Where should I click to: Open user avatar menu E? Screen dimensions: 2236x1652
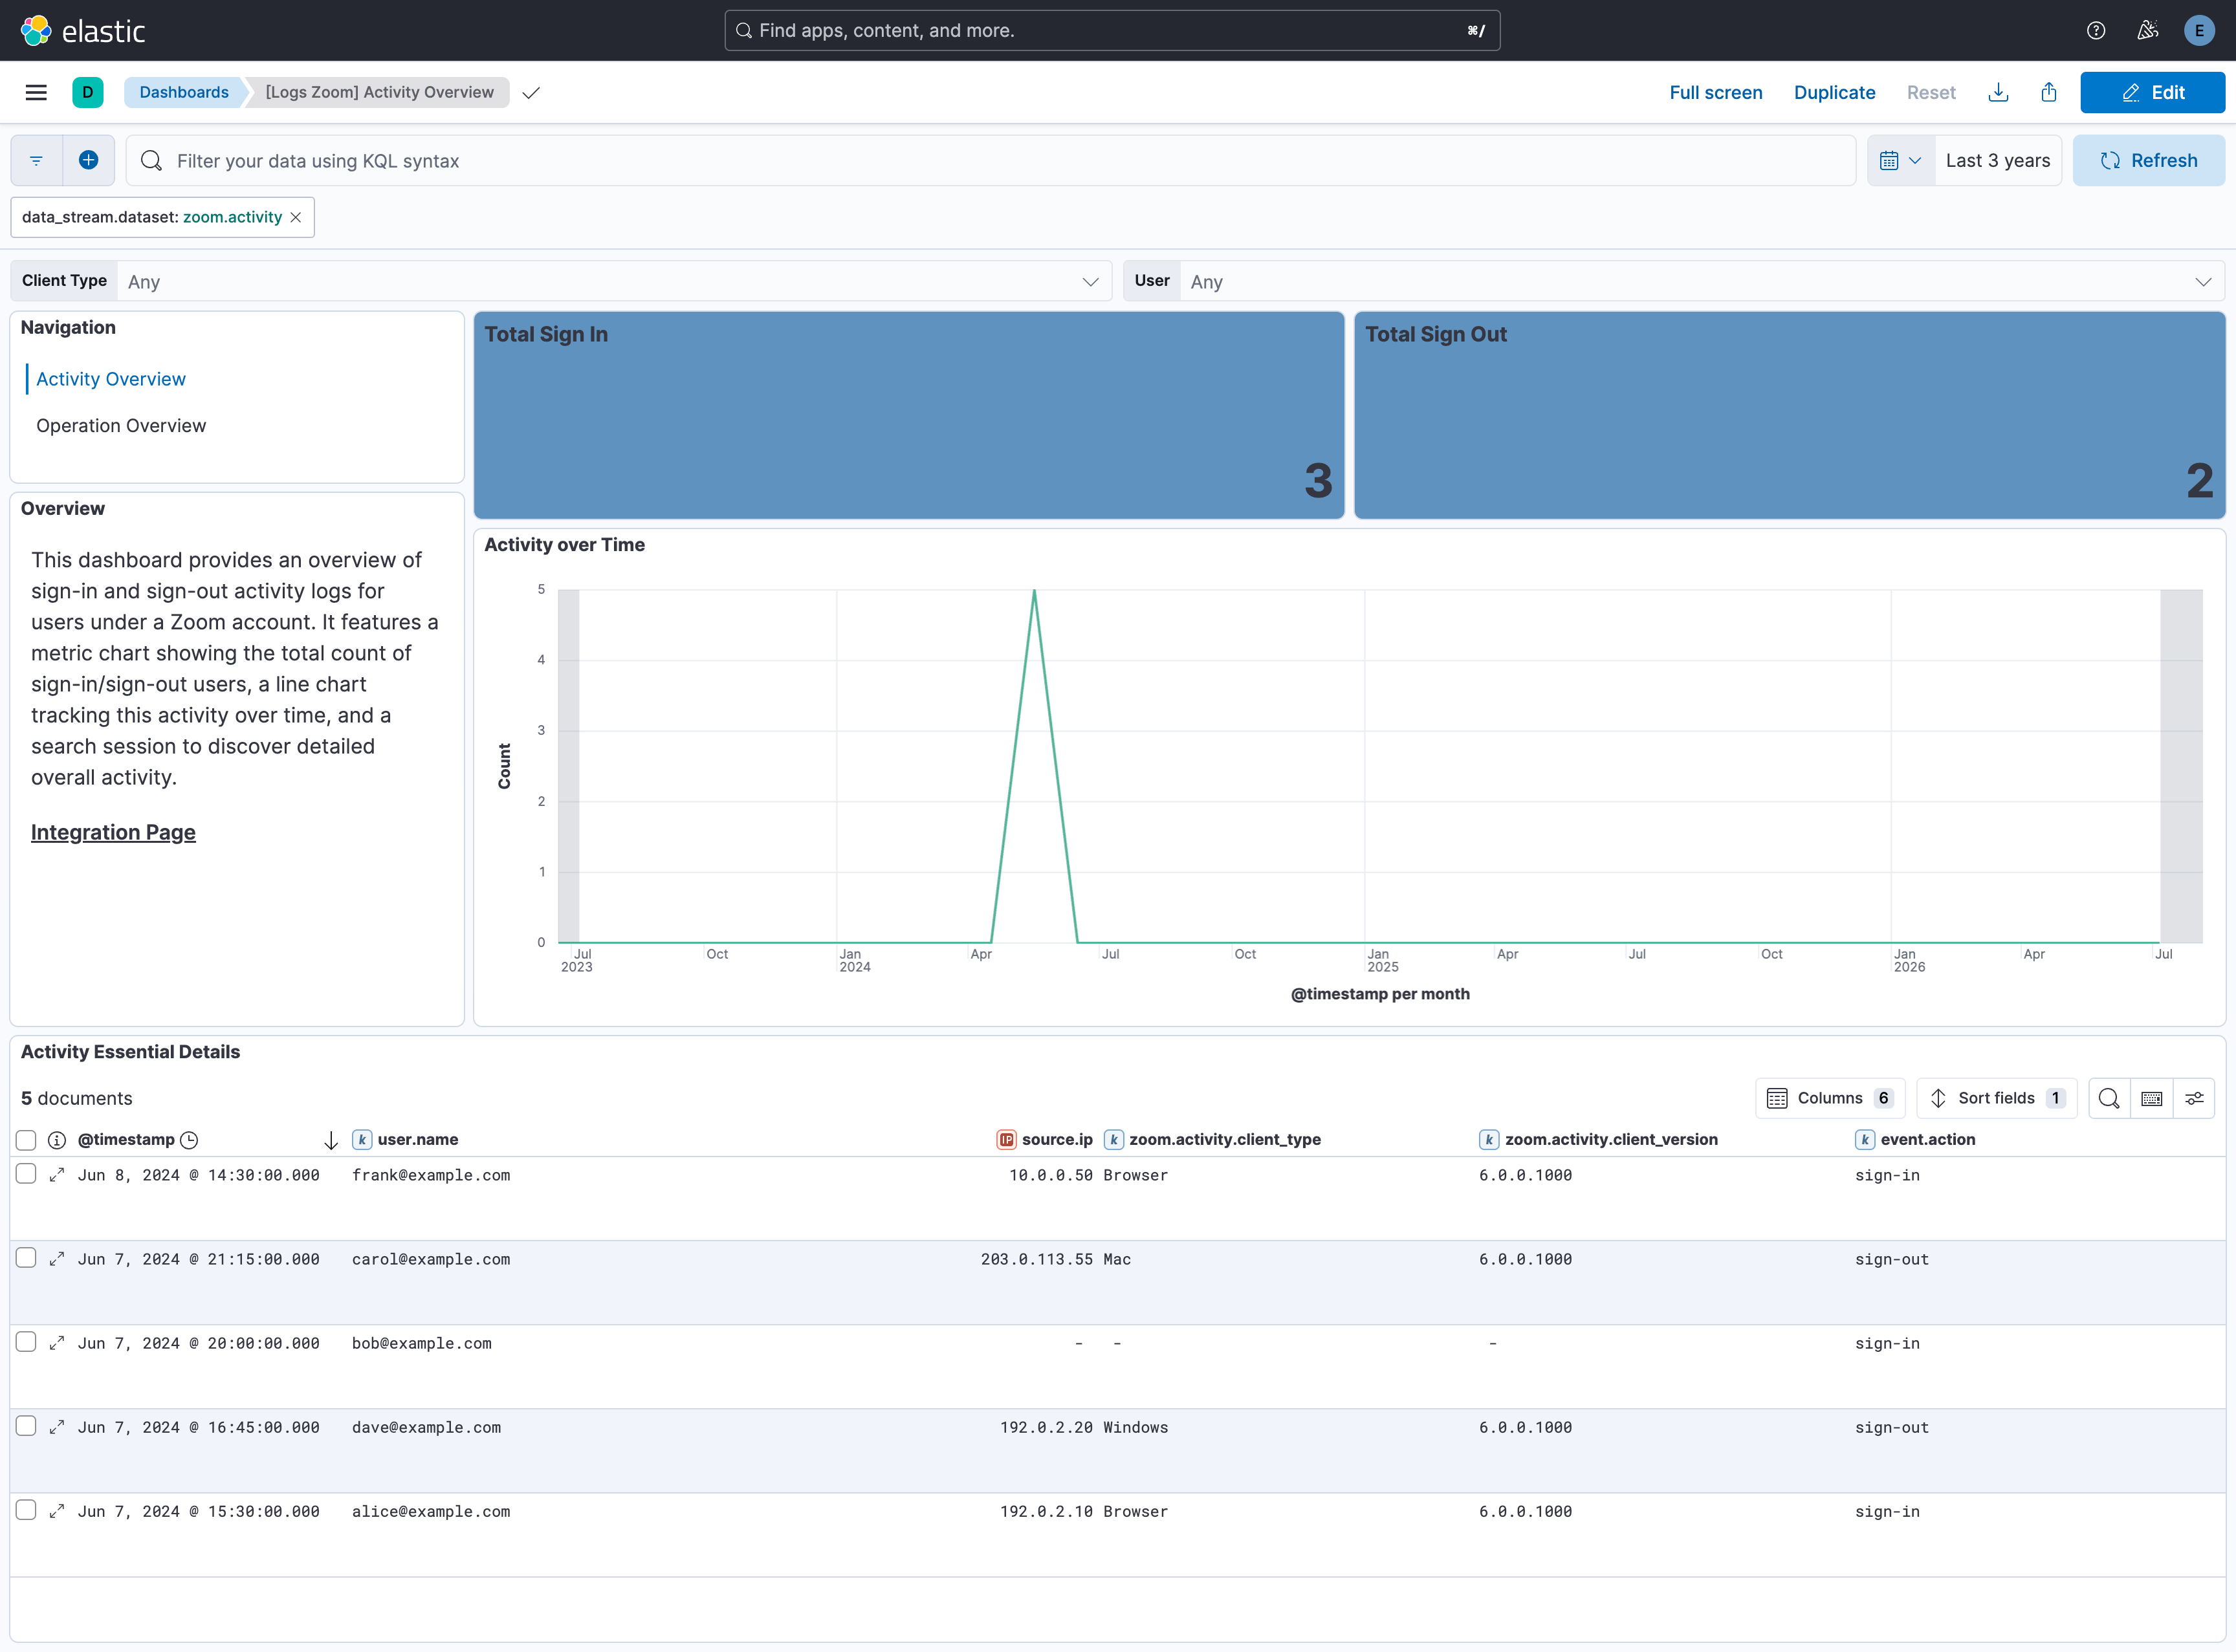coord(2199,30)
